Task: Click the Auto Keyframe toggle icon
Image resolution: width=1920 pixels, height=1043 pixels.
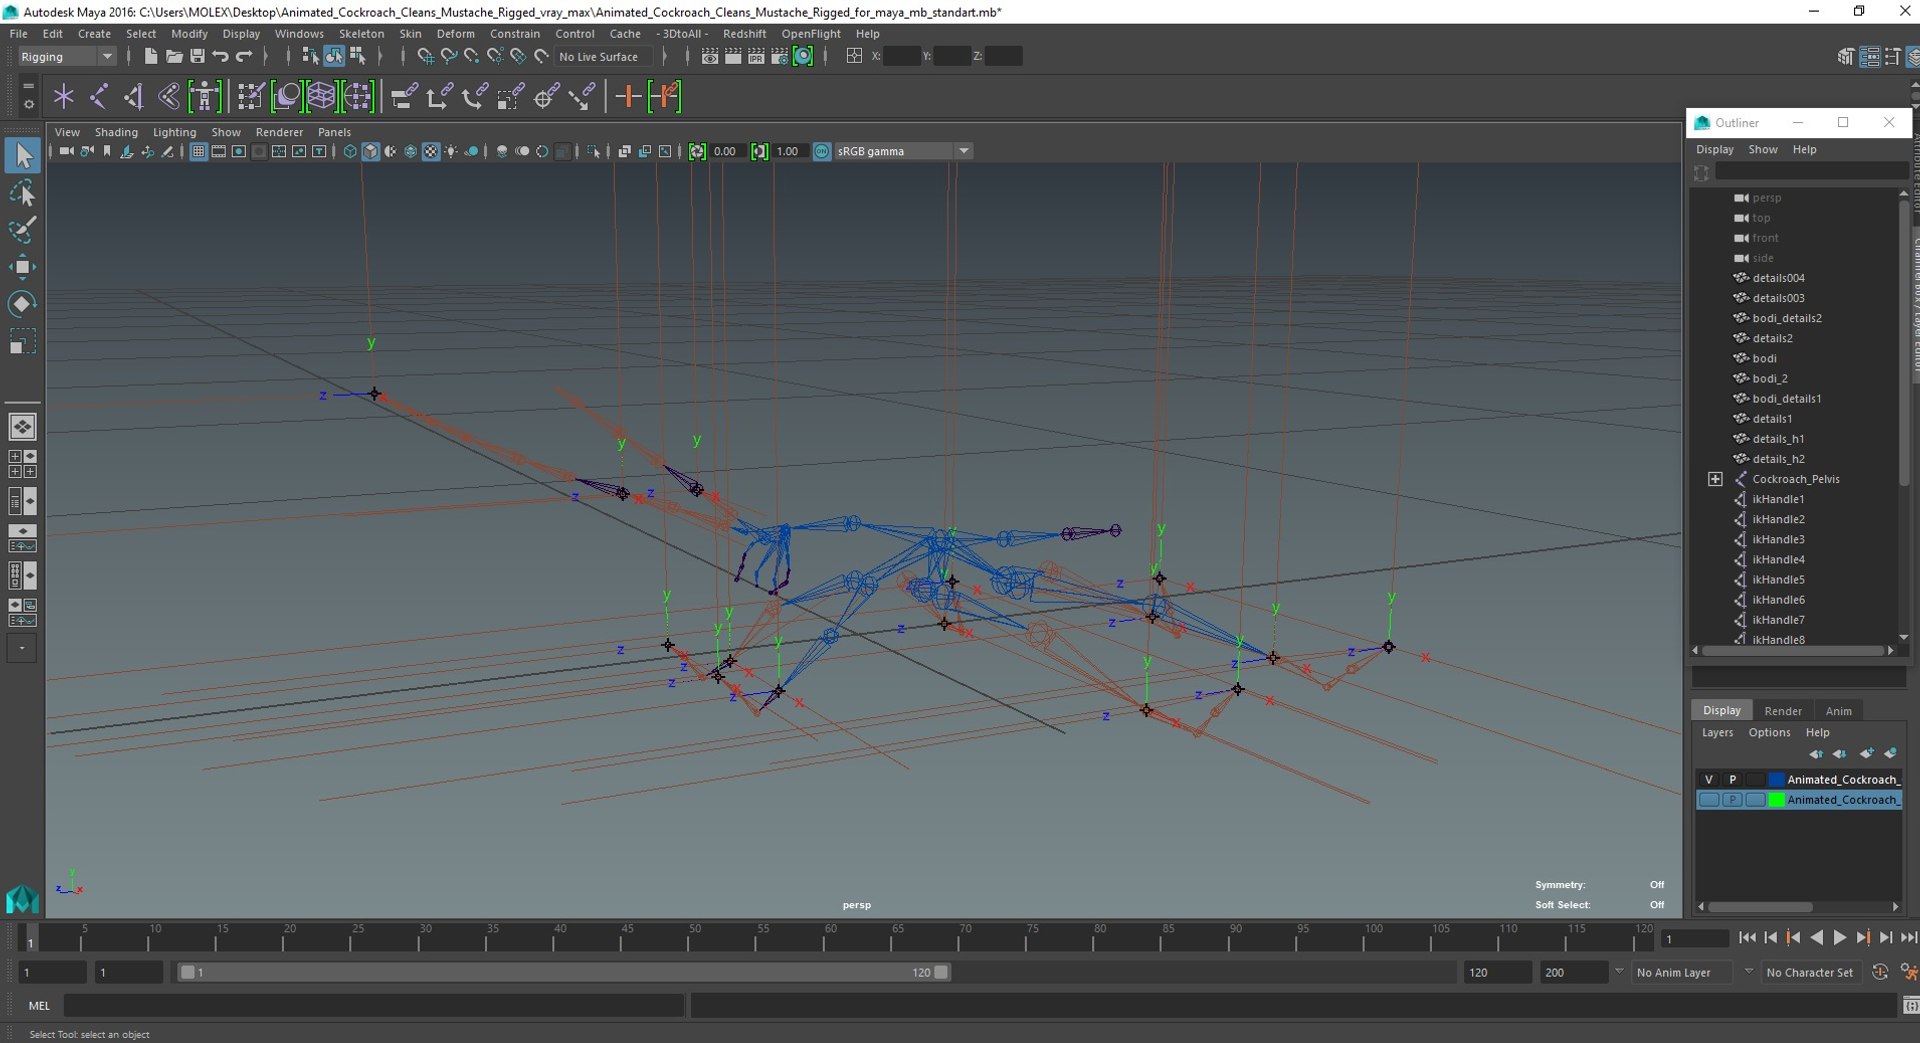Action: 1880,972
